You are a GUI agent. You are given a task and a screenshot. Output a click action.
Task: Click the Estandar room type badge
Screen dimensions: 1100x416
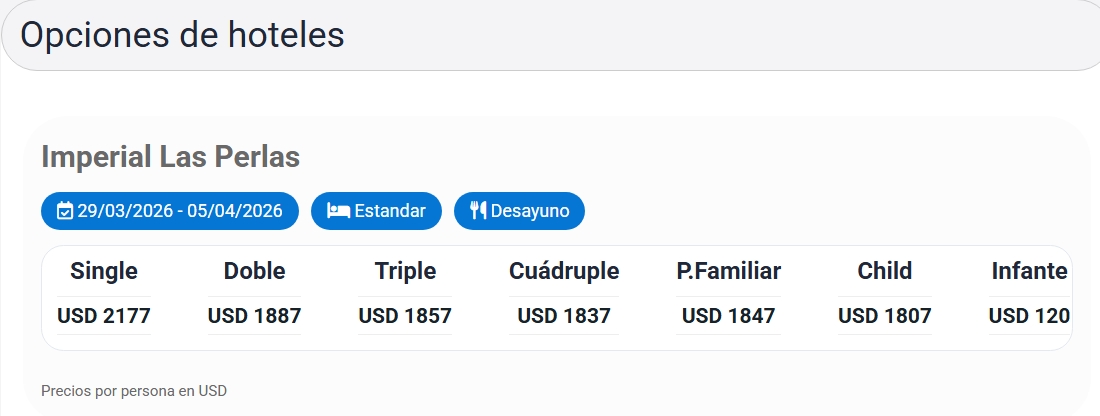coord(376,211)
